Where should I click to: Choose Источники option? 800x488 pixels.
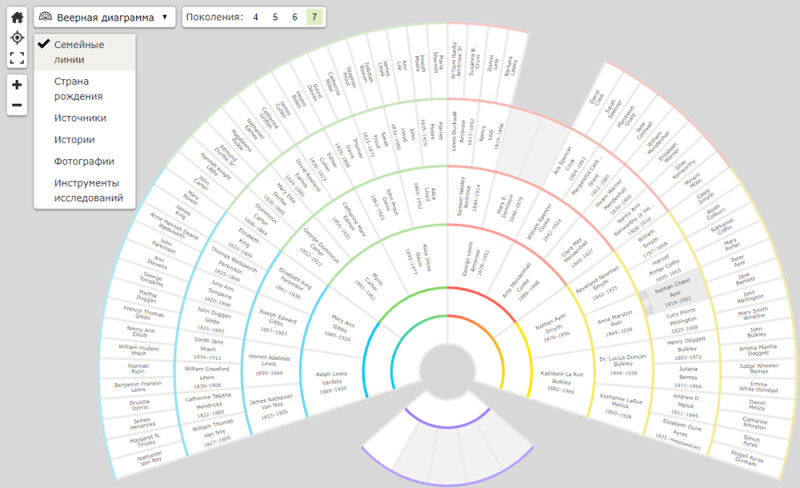85,118
